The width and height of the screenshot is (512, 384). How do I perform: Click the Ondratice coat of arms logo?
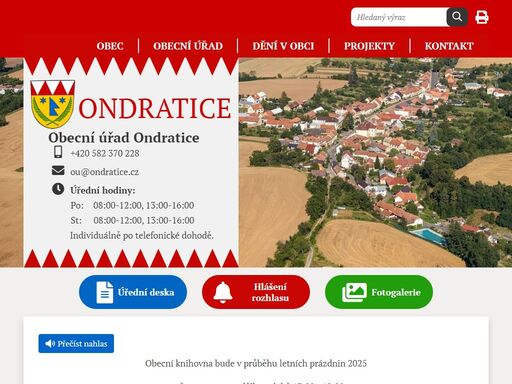click(x=52, y=104)
